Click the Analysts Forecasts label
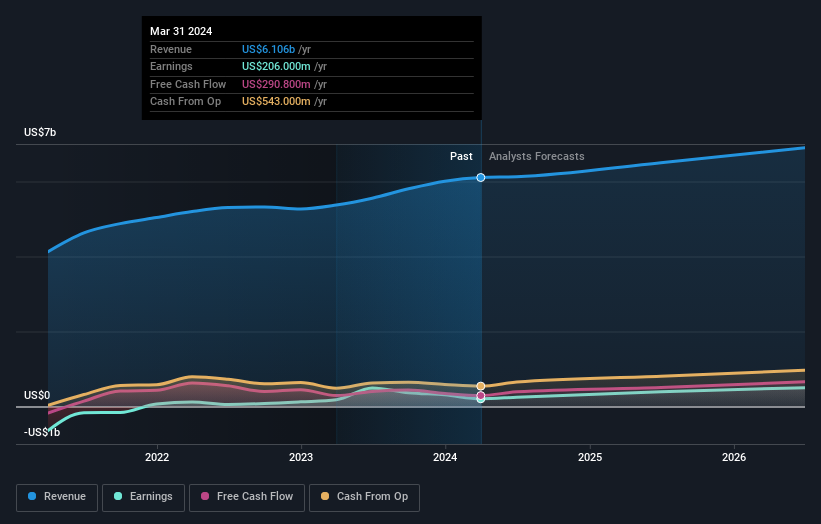 click(x=537, y=156)
